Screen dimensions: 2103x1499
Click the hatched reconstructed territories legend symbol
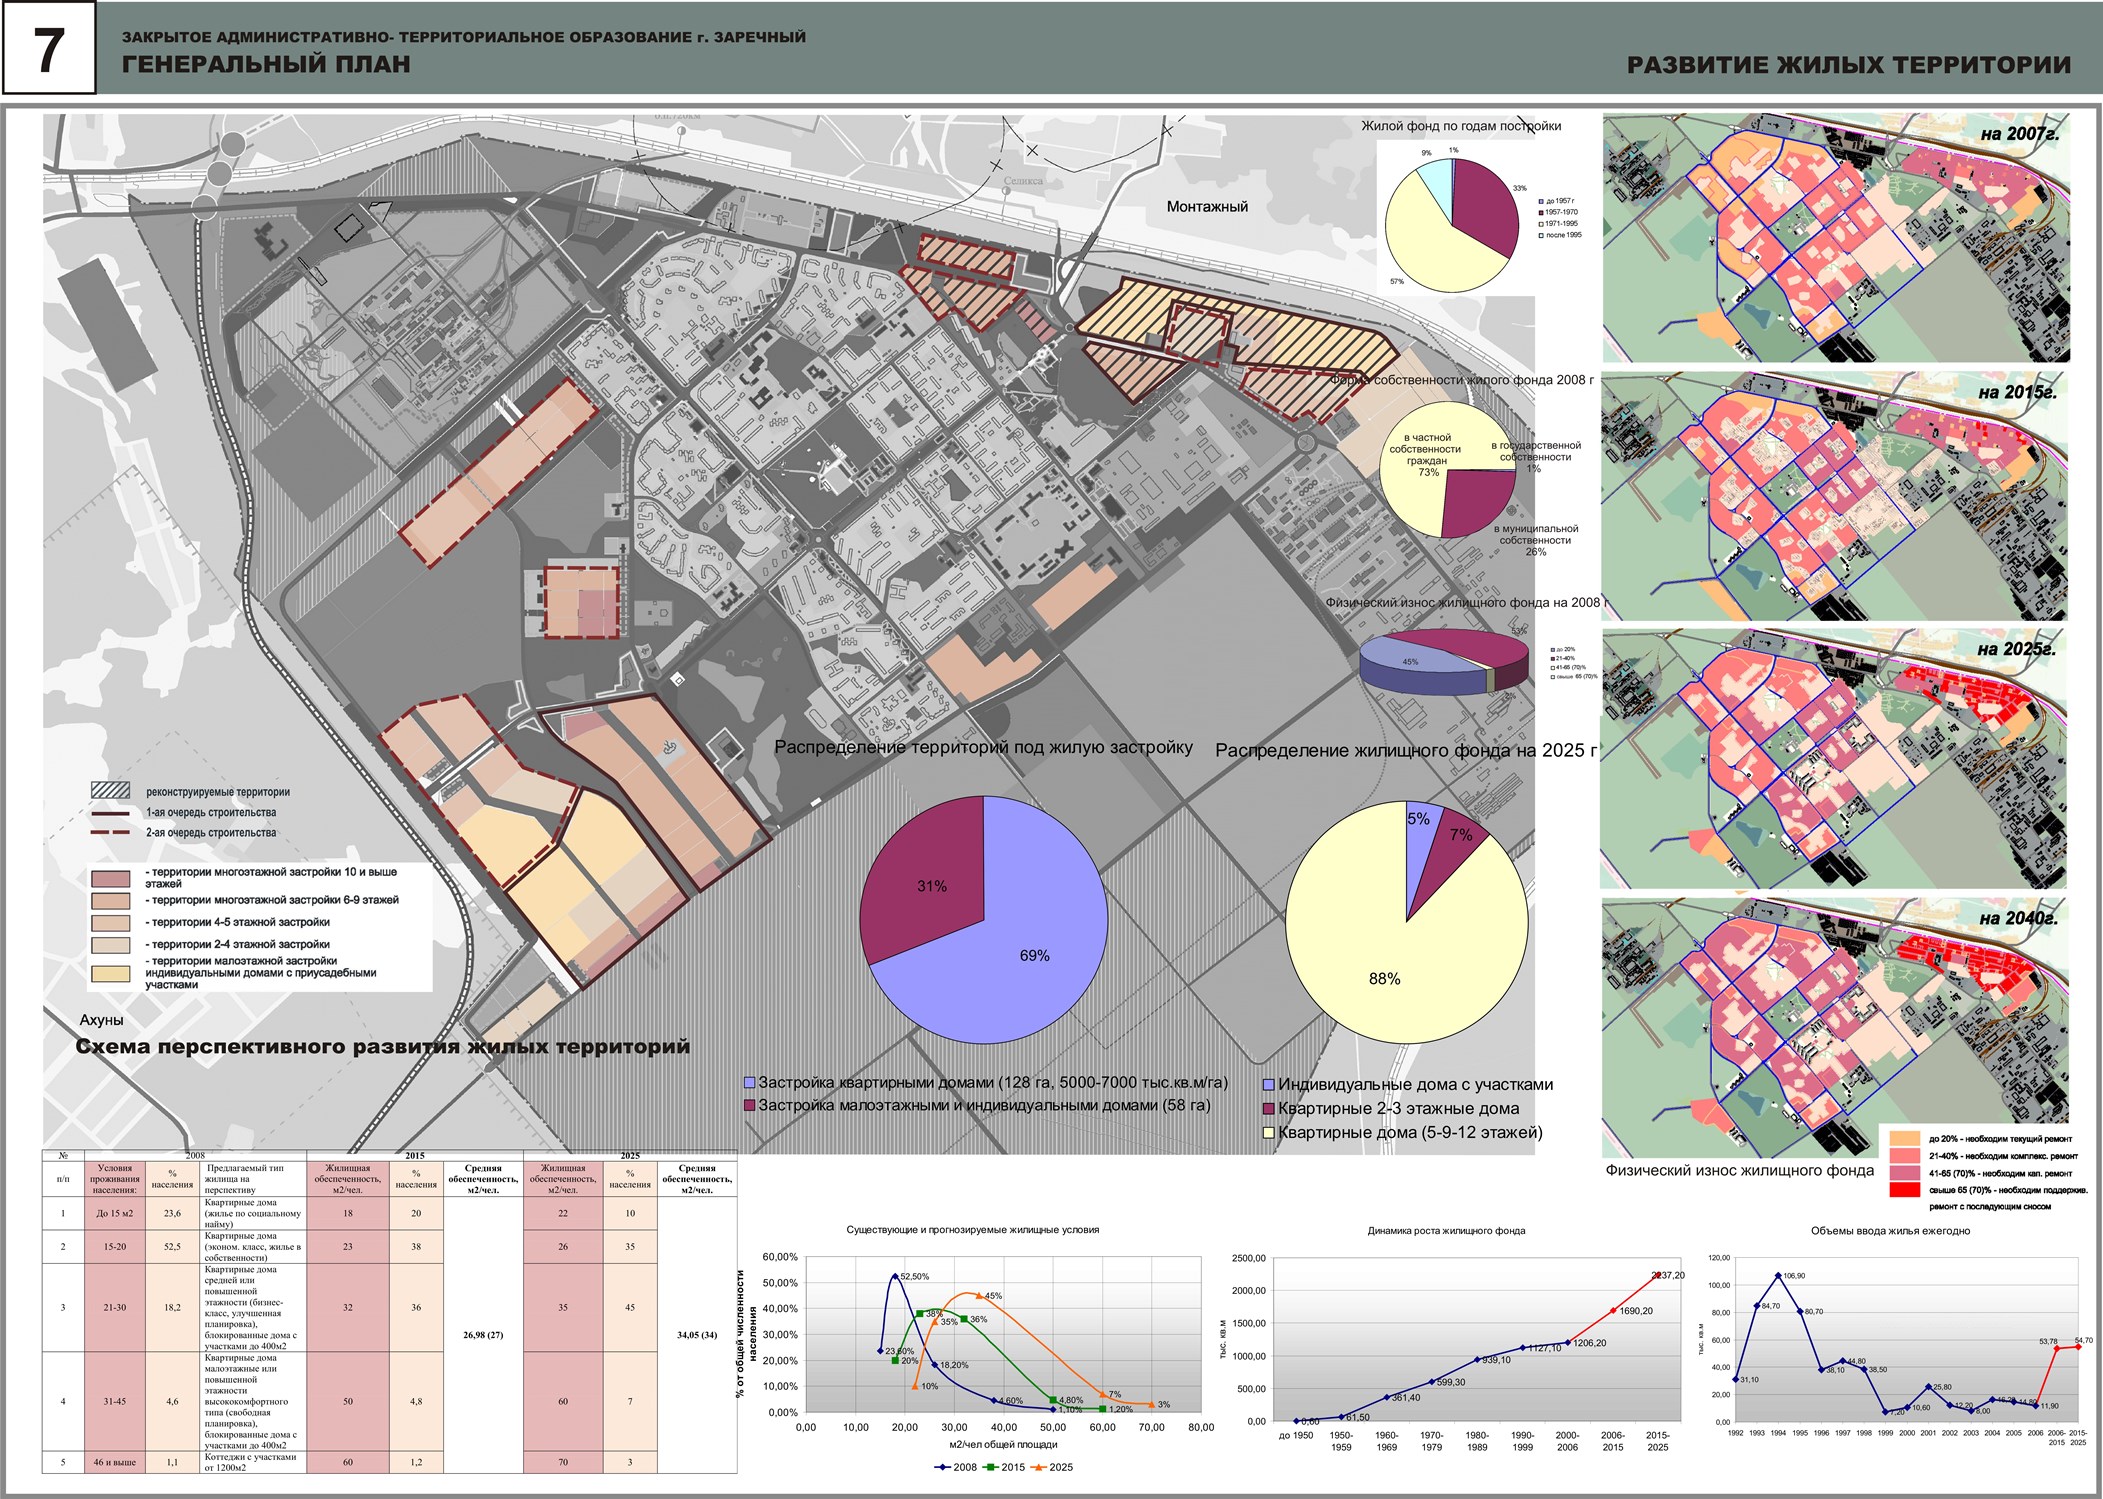point(110,791)
